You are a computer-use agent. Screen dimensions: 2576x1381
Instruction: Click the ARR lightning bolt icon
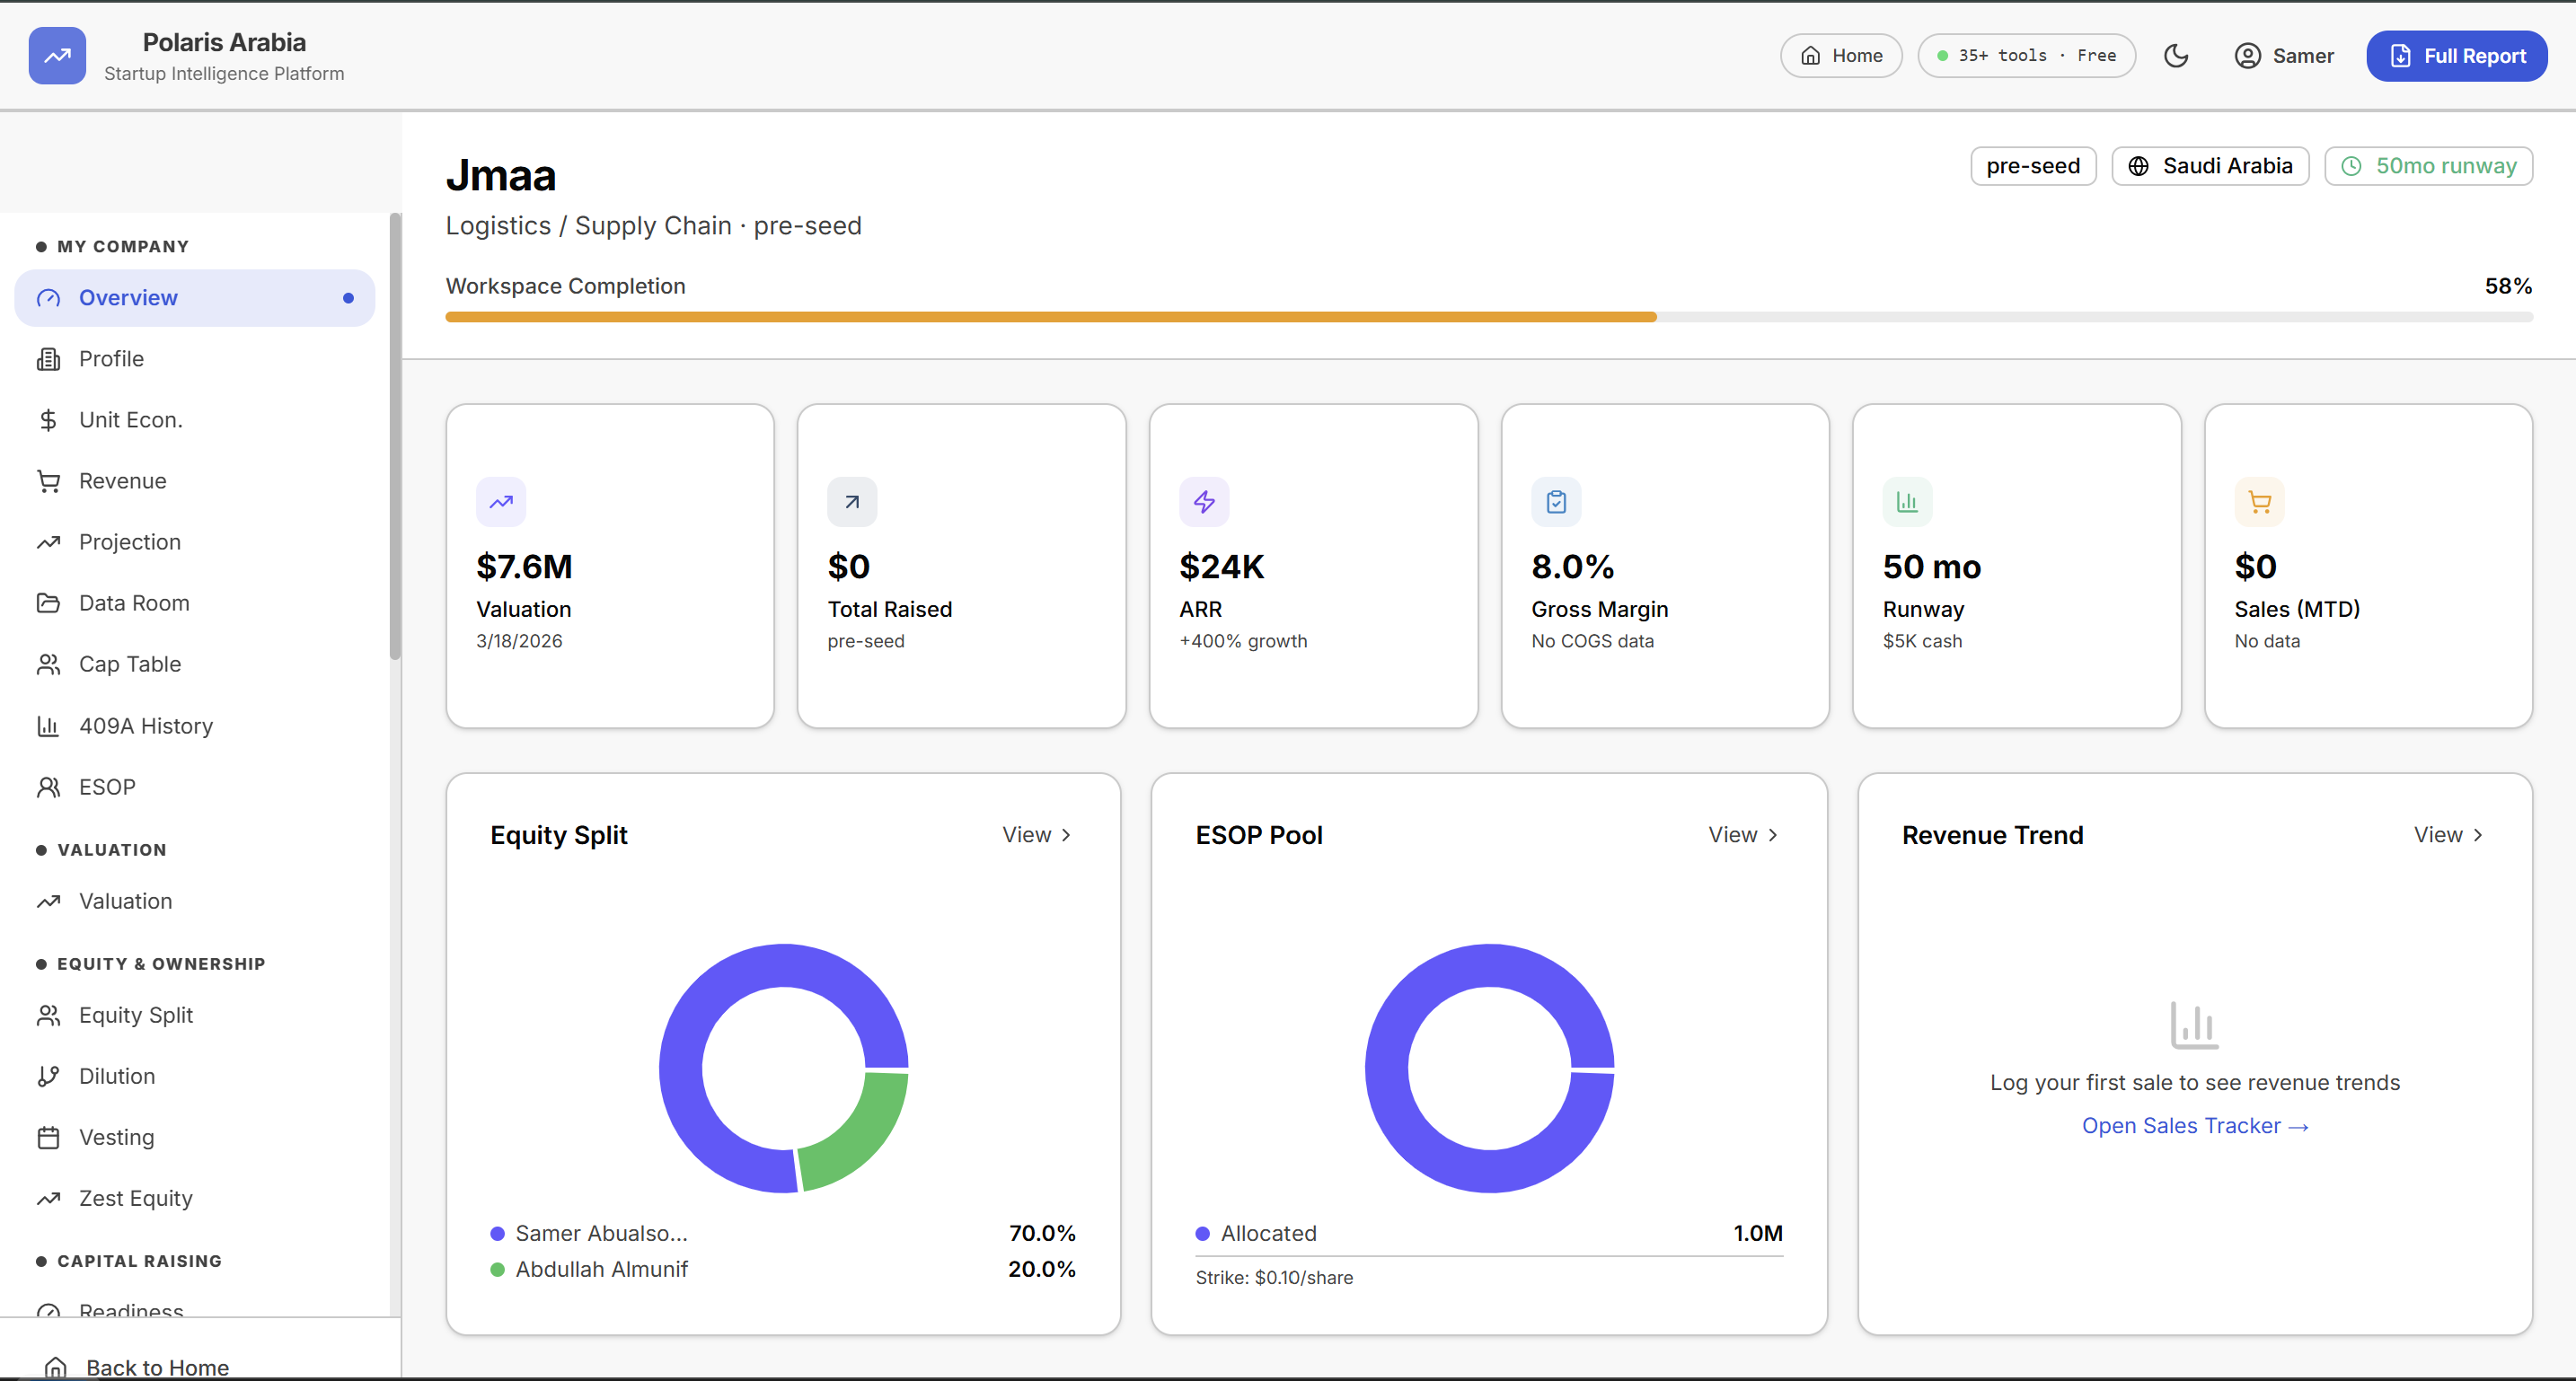(1204, 502)
